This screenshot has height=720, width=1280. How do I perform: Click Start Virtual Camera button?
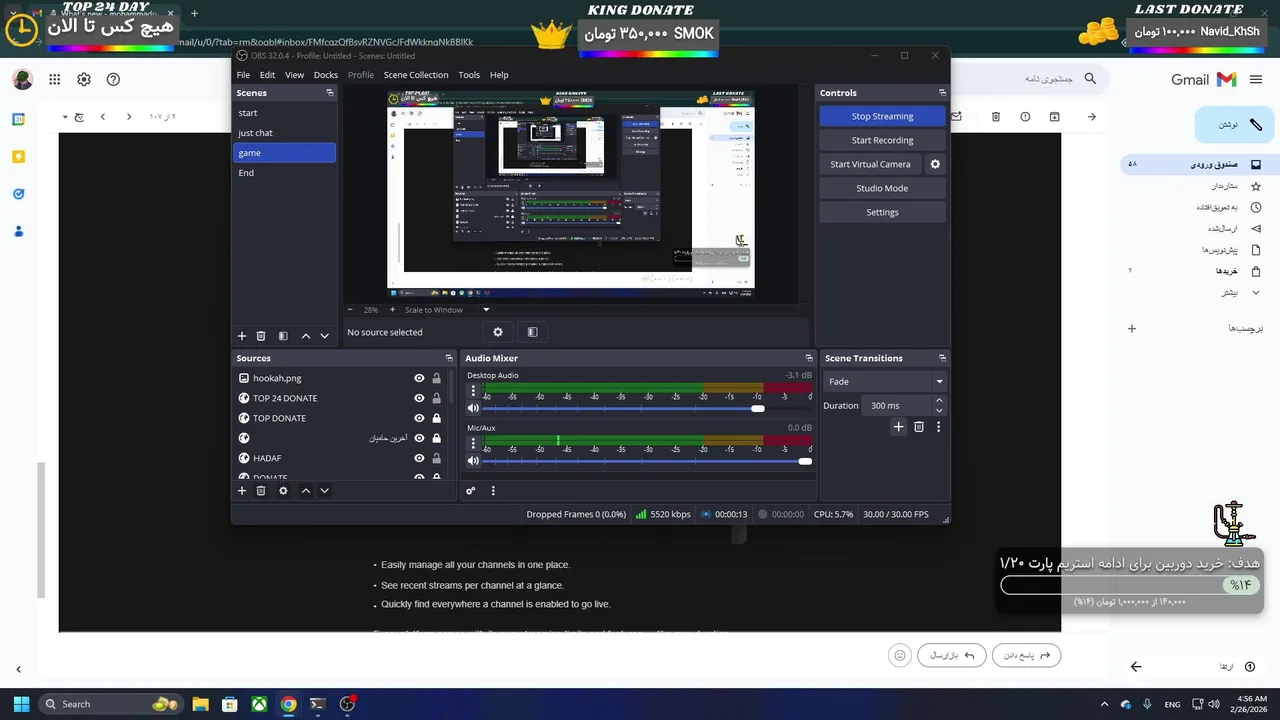coord(870,164)
